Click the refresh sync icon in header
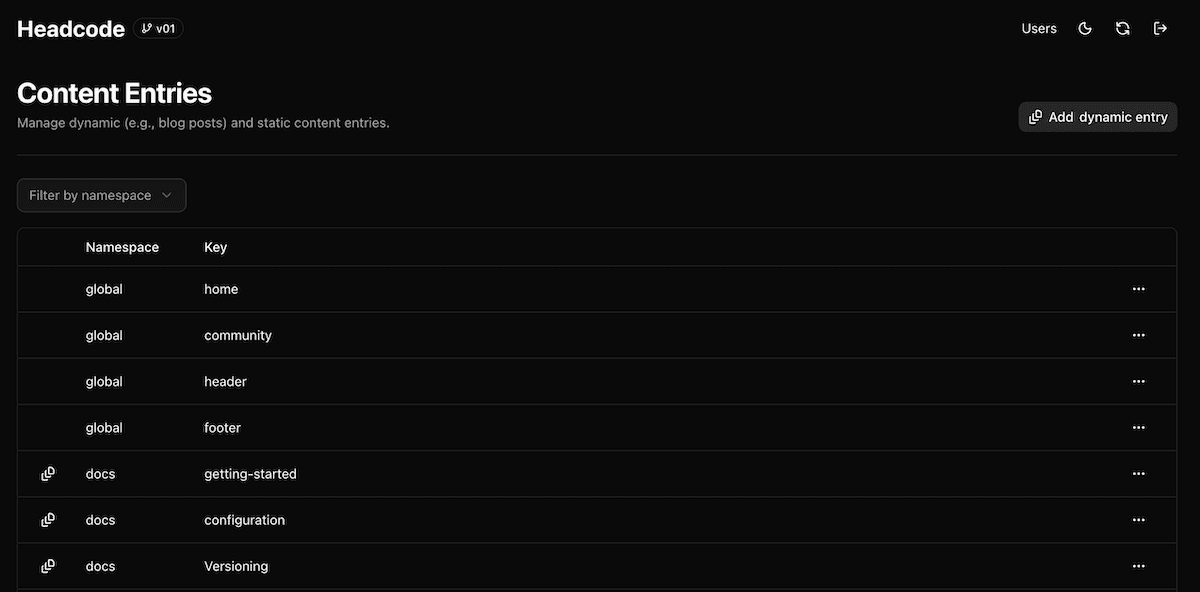The height and width of the screenshot is (592, 1200). tap(1123, 29)
